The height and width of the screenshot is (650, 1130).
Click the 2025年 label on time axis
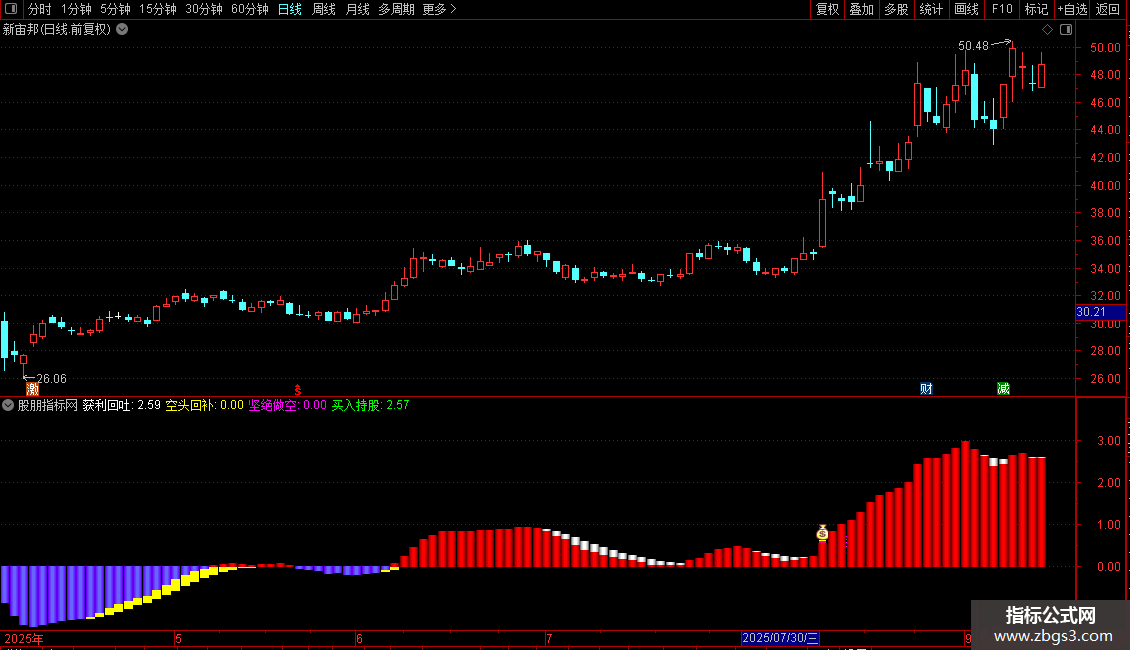coord(24,638)
